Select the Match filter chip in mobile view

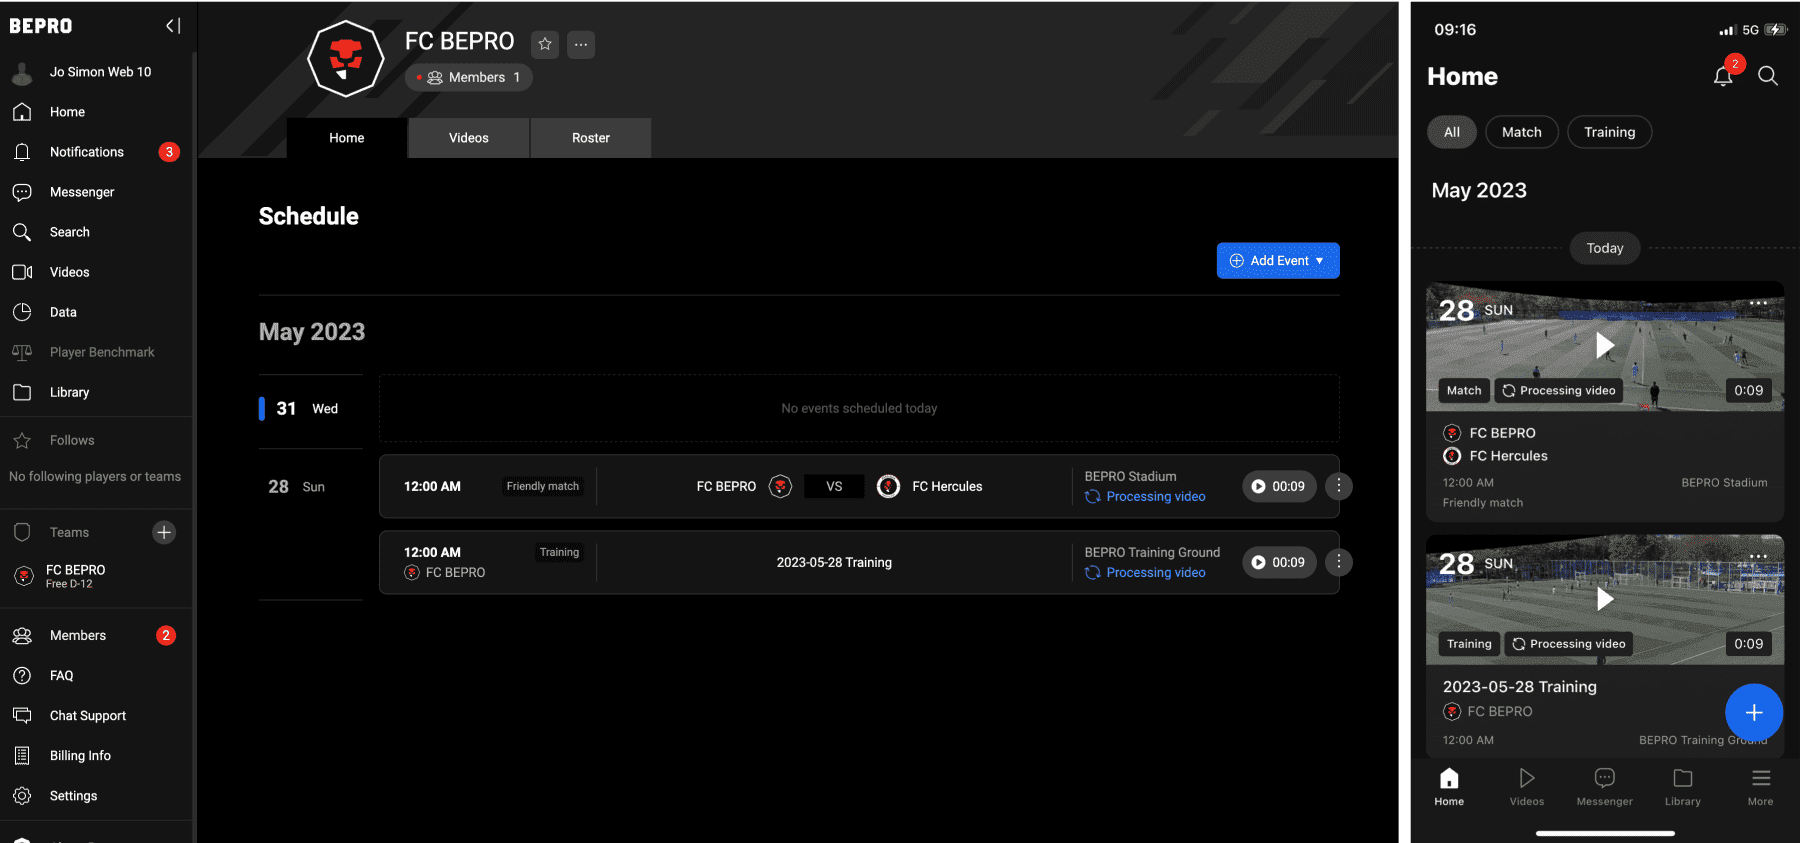[x=1522, y=132]
